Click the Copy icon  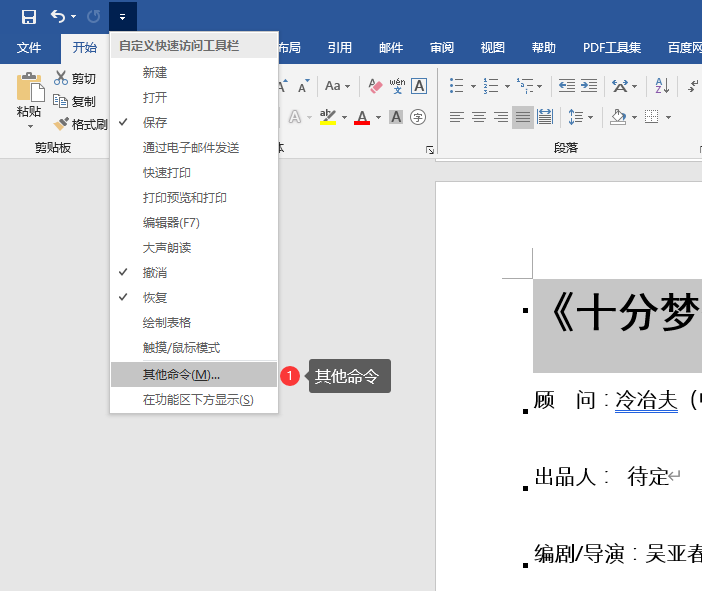60,101
